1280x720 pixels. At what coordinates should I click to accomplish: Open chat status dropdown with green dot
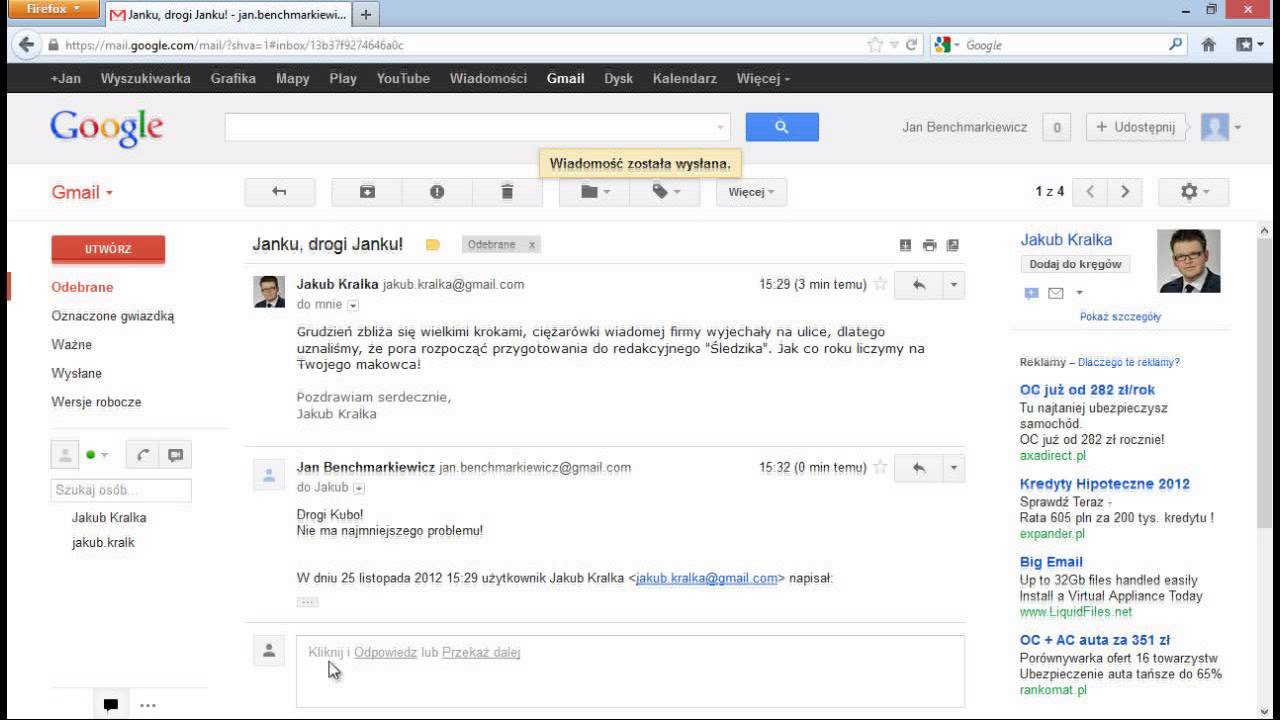(x=96, y=455)
